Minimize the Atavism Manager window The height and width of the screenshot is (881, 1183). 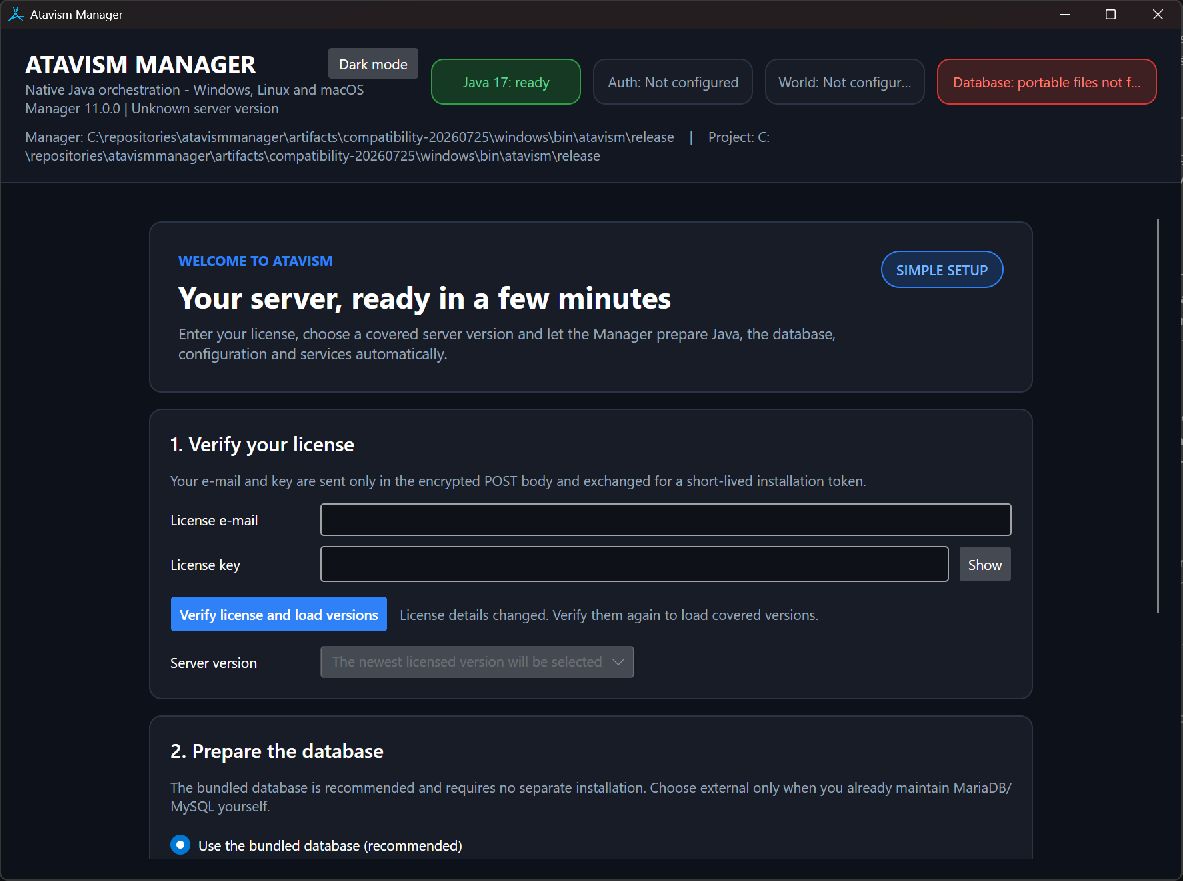1065,14
